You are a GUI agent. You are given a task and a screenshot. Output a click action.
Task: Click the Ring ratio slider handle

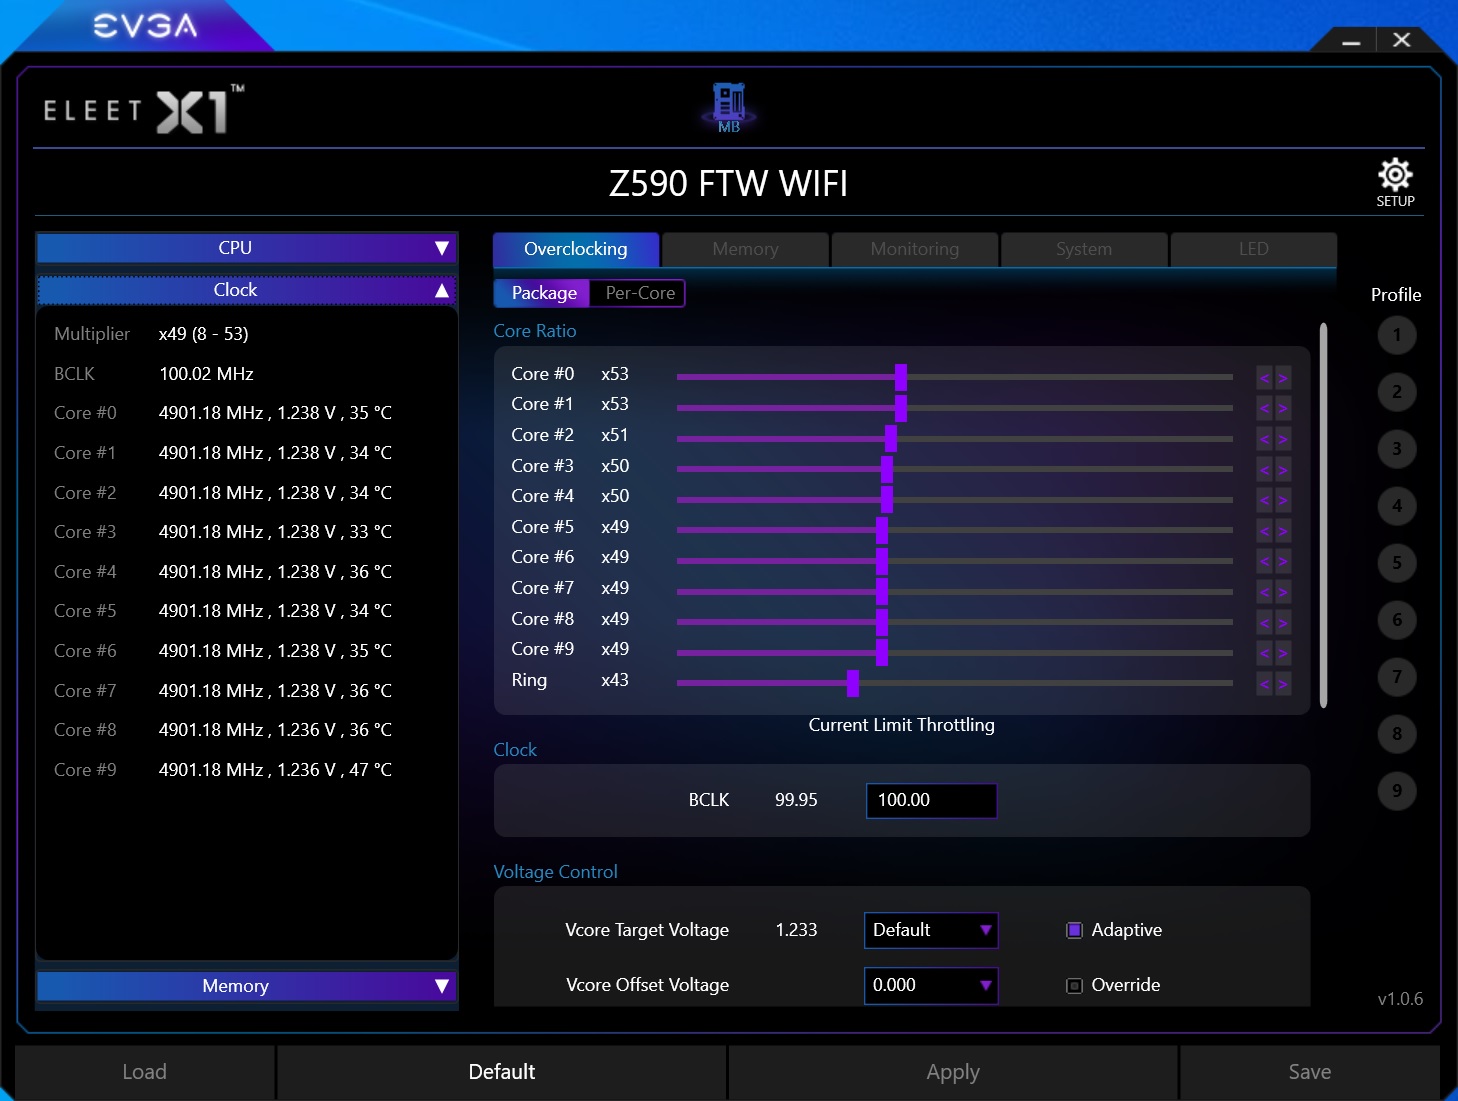point(853,683)
